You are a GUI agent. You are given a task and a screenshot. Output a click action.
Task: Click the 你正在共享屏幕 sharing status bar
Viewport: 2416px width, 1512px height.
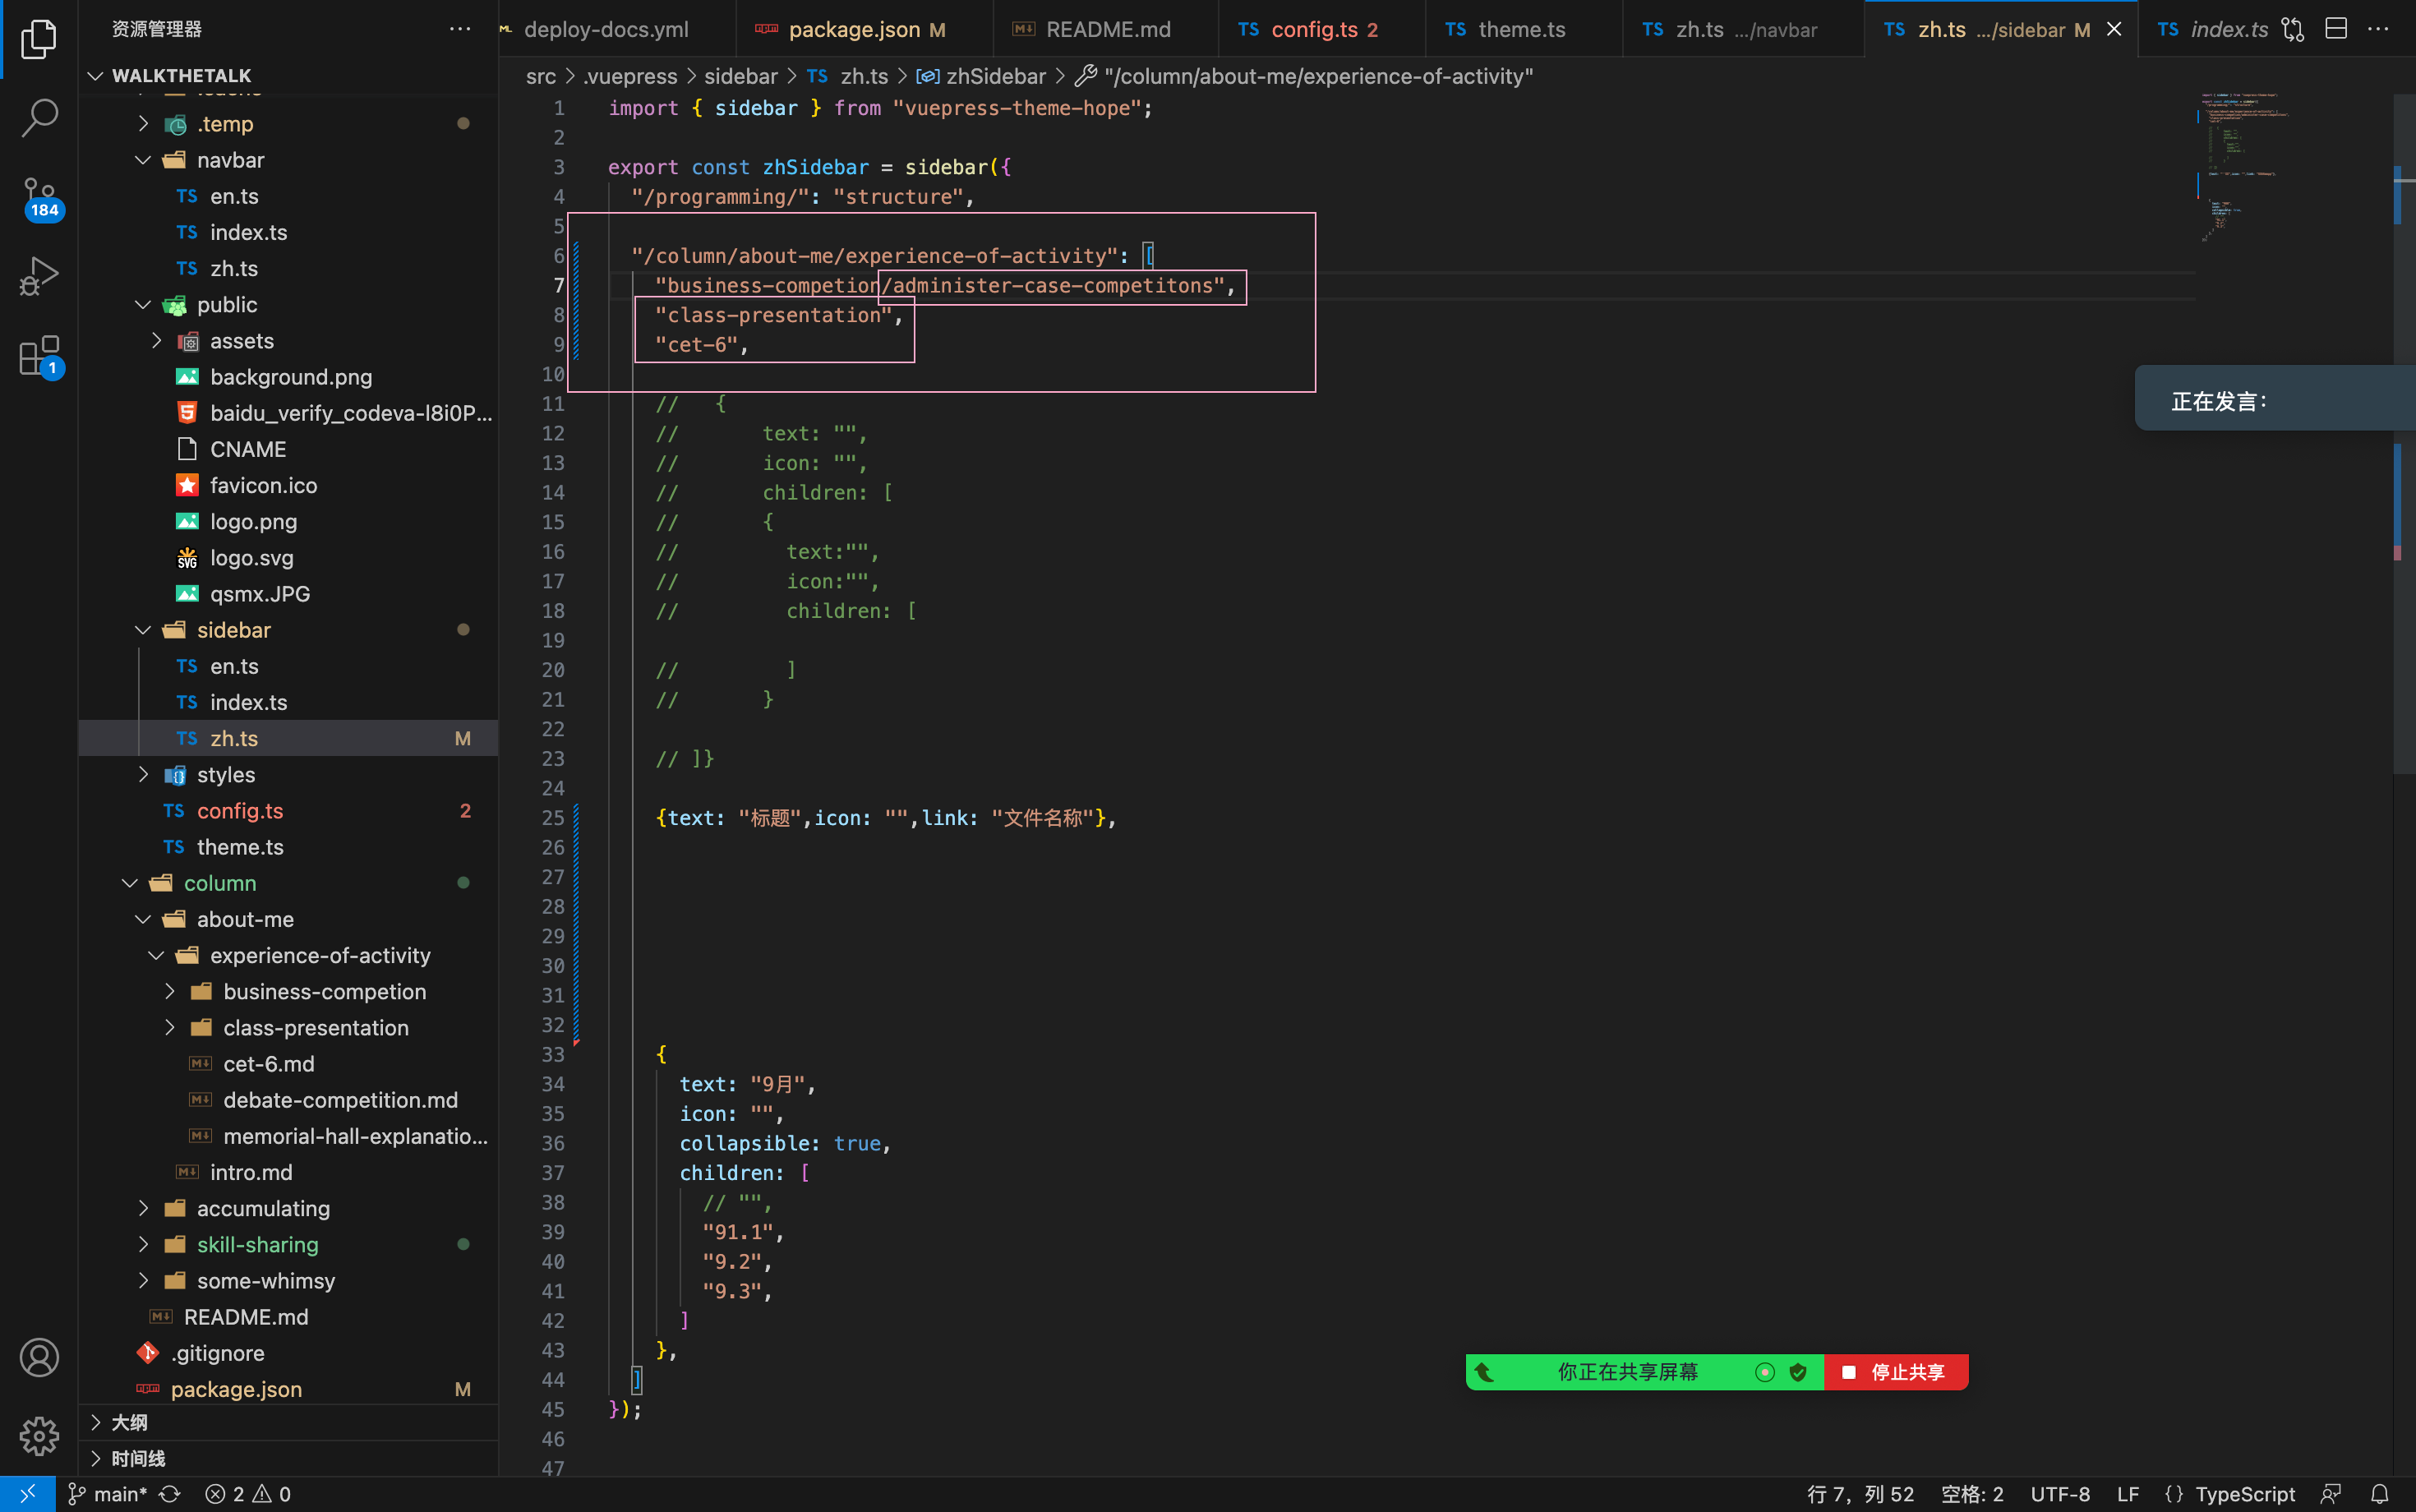pyautogui.click(x=1644, y=1372)
